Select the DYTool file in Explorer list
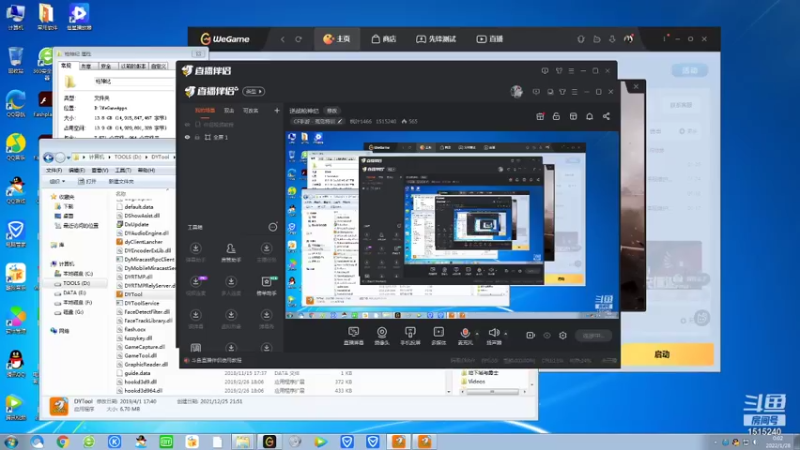The height and width of the screenshot is (450, 800). pyautogui.click(x=130, y=294)
